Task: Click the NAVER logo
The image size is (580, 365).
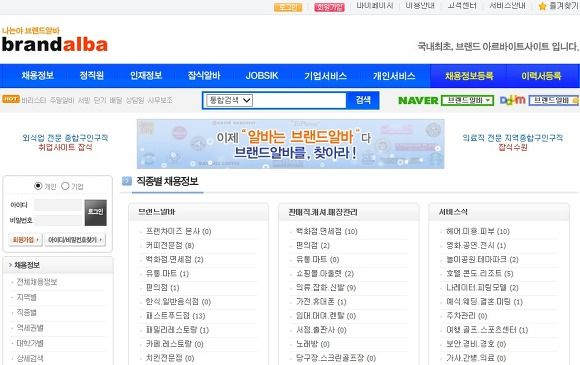Action: point(418,100)
